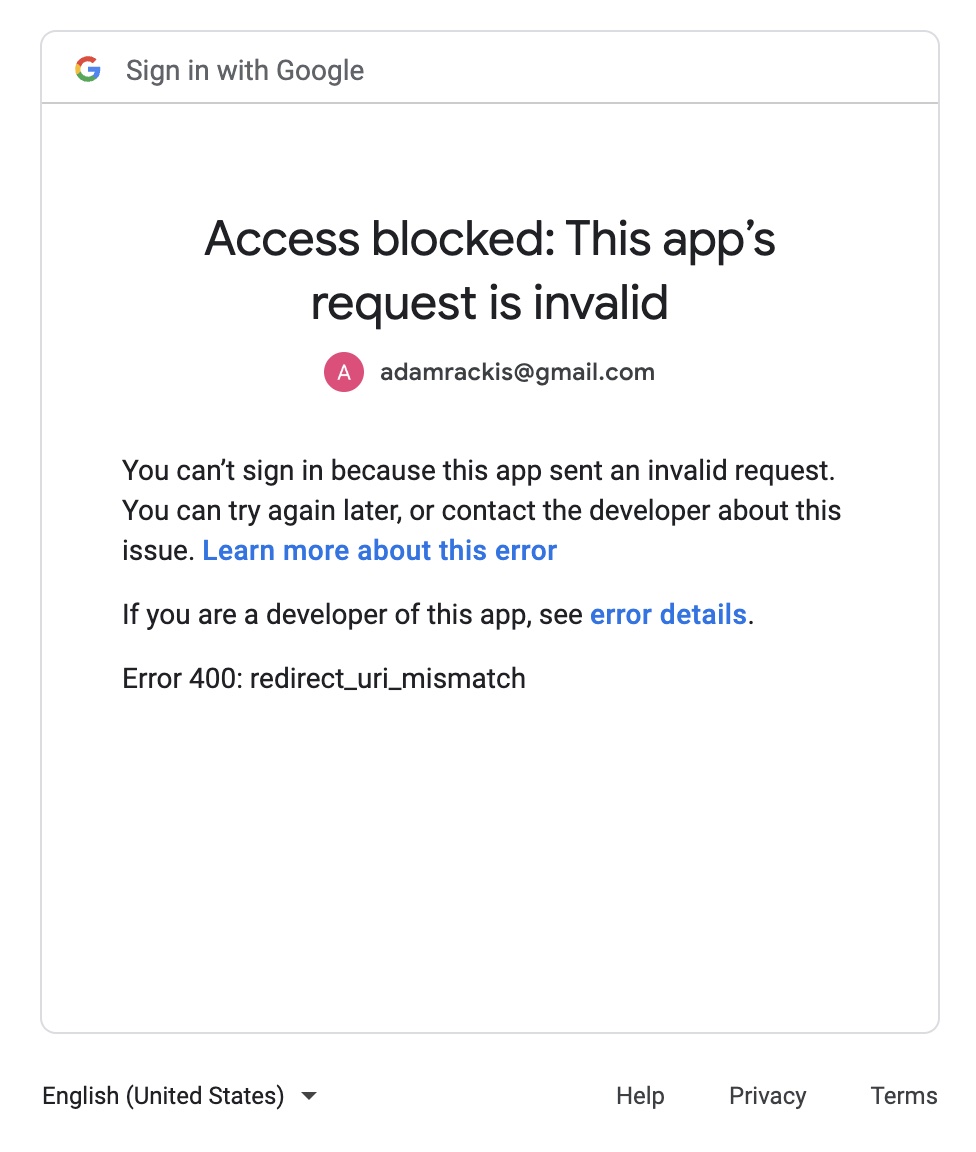Click the "You can't sign in" sentence
Image resolution: width=976 pixels, height=1152 pixels.
[478, 469]
